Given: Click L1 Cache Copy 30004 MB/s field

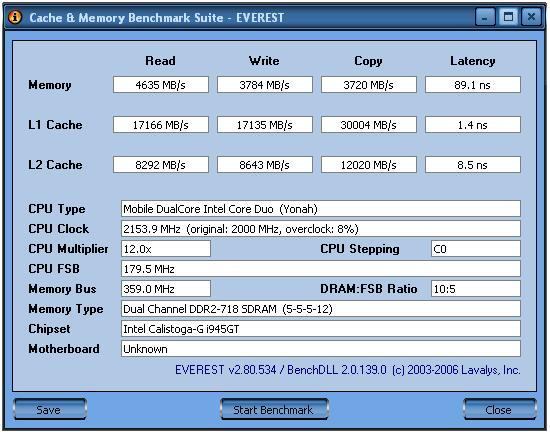Looking at the screenshot, I should tap(369, 124).
